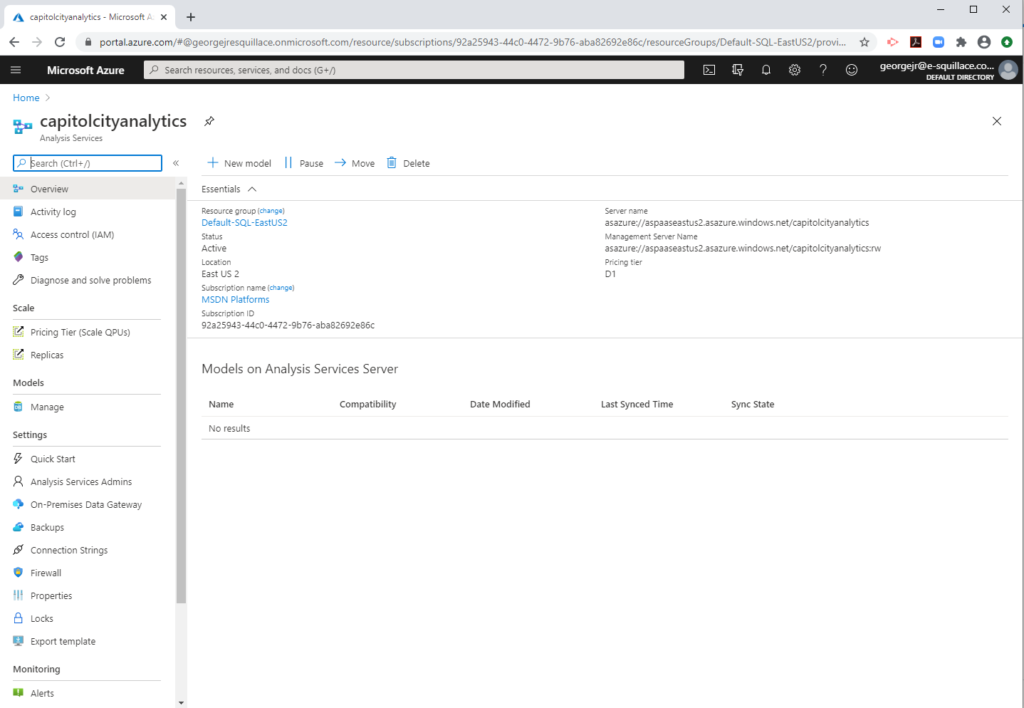
Task: Pin capitolcityanalytics to dashboard
Action: click(x=208, y=120)
